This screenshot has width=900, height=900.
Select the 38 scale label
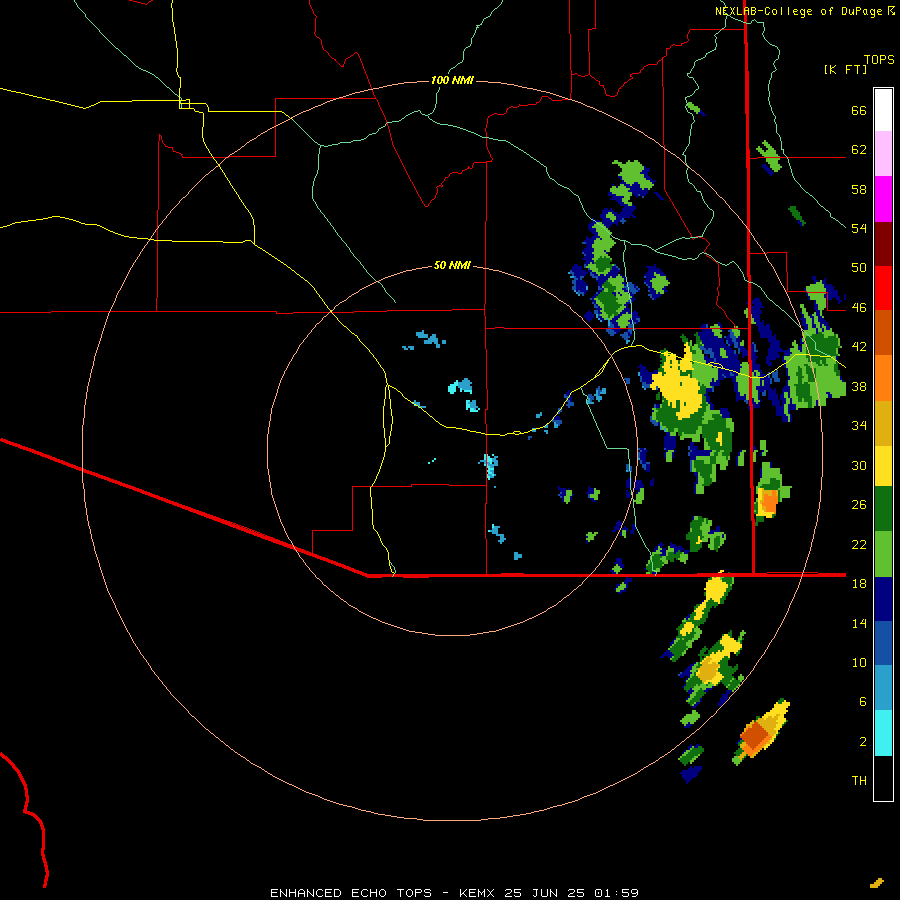coord(859,386)
